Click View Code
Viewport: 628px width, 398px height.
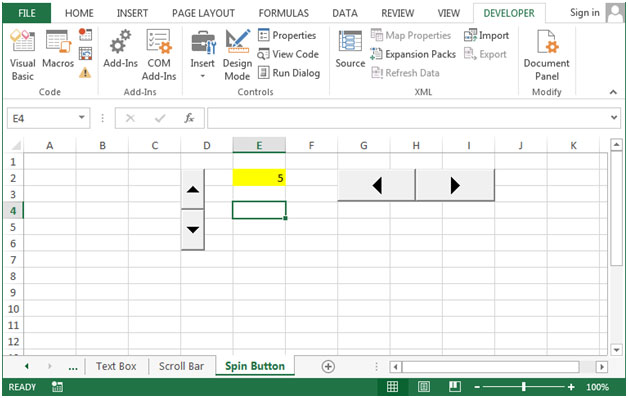point(288,54)
